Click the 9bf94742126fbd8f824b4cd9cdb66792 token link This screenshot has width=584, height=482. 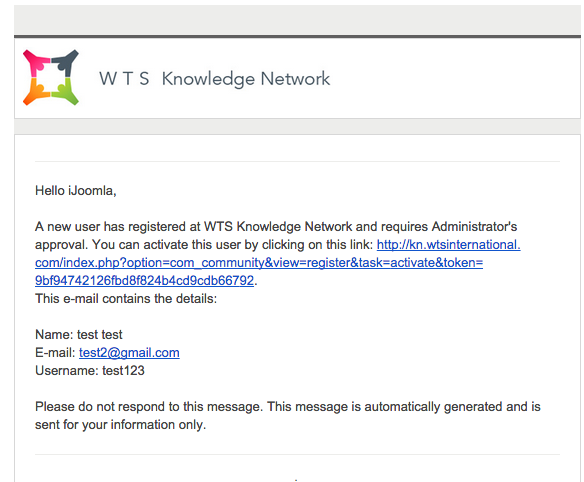pos(145,280)
